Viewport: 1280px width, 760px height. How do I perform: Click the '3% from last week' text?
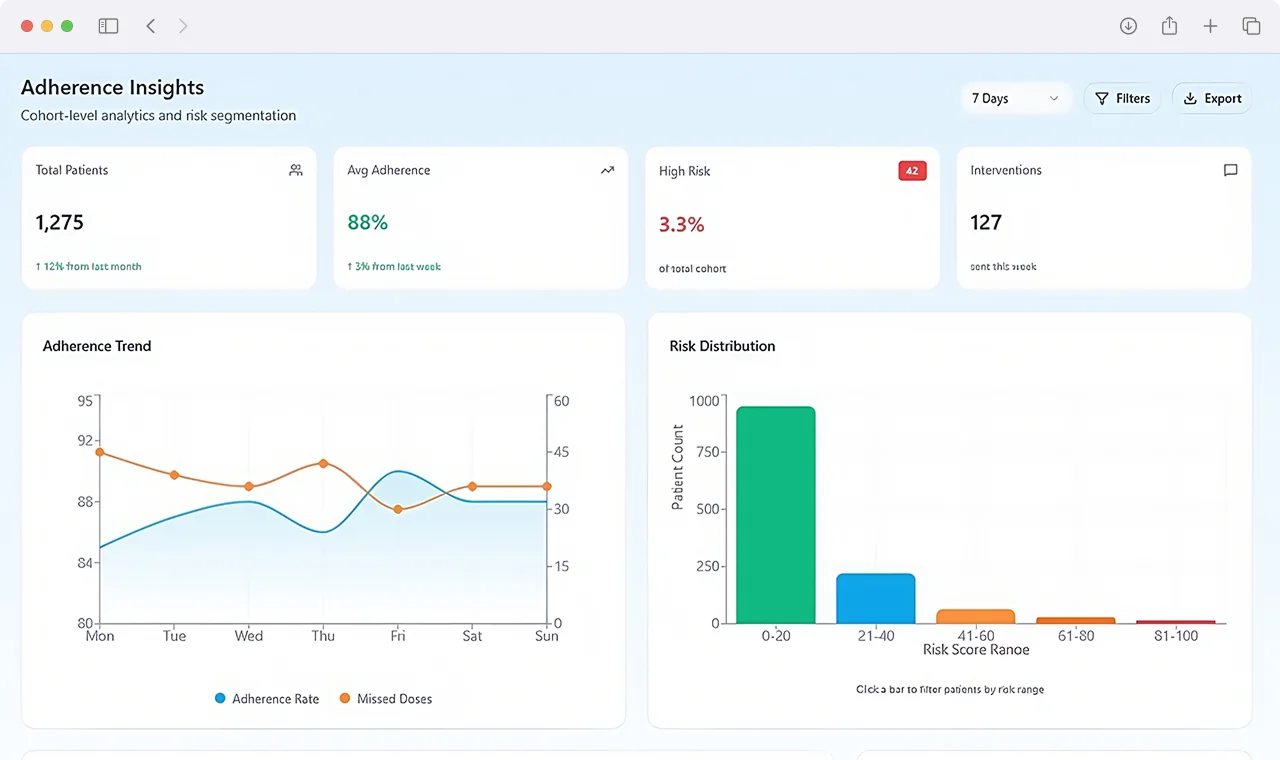click(x=398, y=267)
